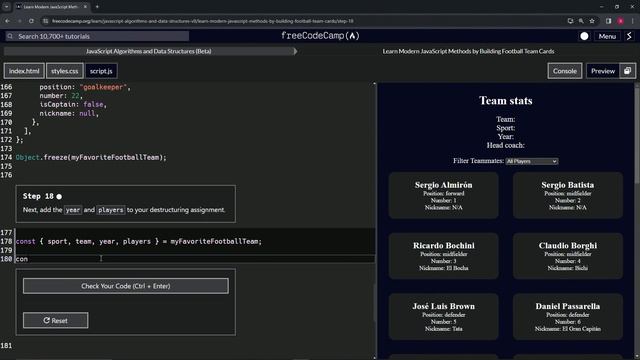Open the browser profile avatar
The image size is (640, 360).
(620, 21)
